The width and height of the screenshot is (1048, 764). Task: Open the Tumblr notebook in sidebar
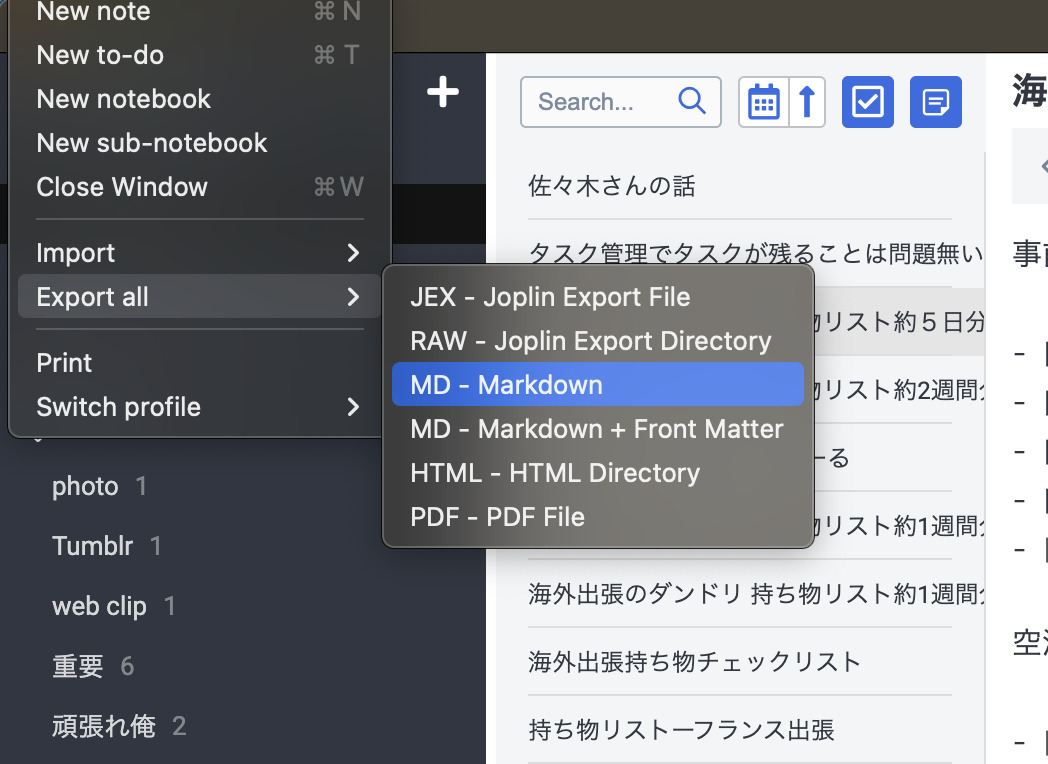point(92,547)
